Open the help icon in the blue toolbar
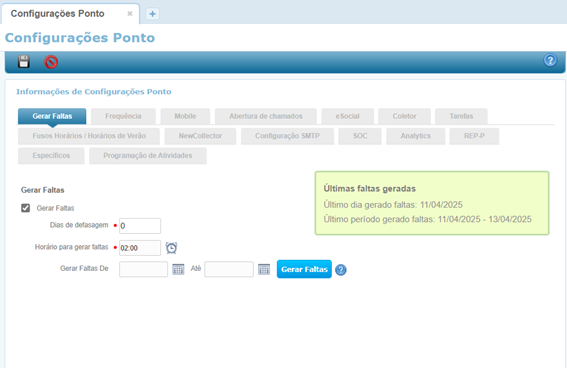Viewport: 567px width, 368px height. (x=550, y=60)
